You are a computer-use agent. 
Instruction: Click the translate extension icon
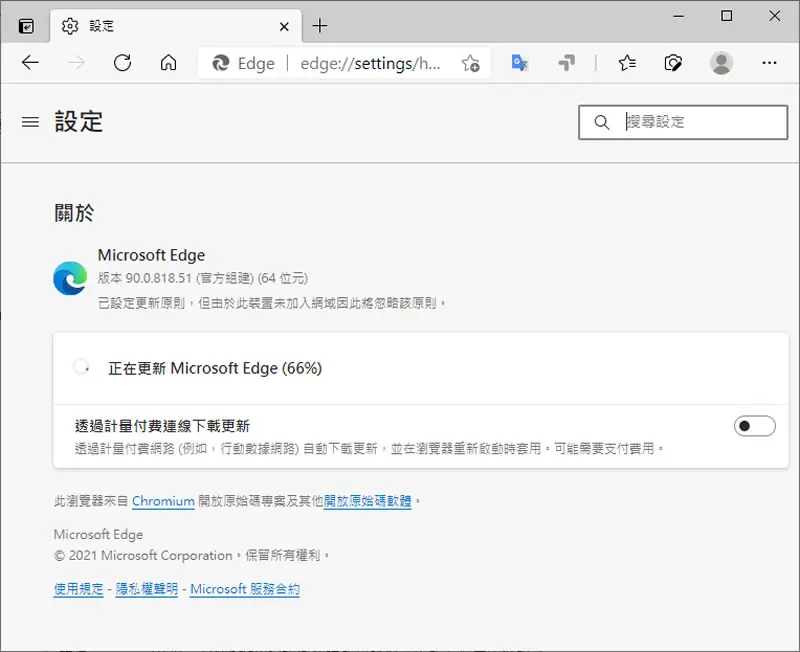pyautogui.click(x=519, y=63)
